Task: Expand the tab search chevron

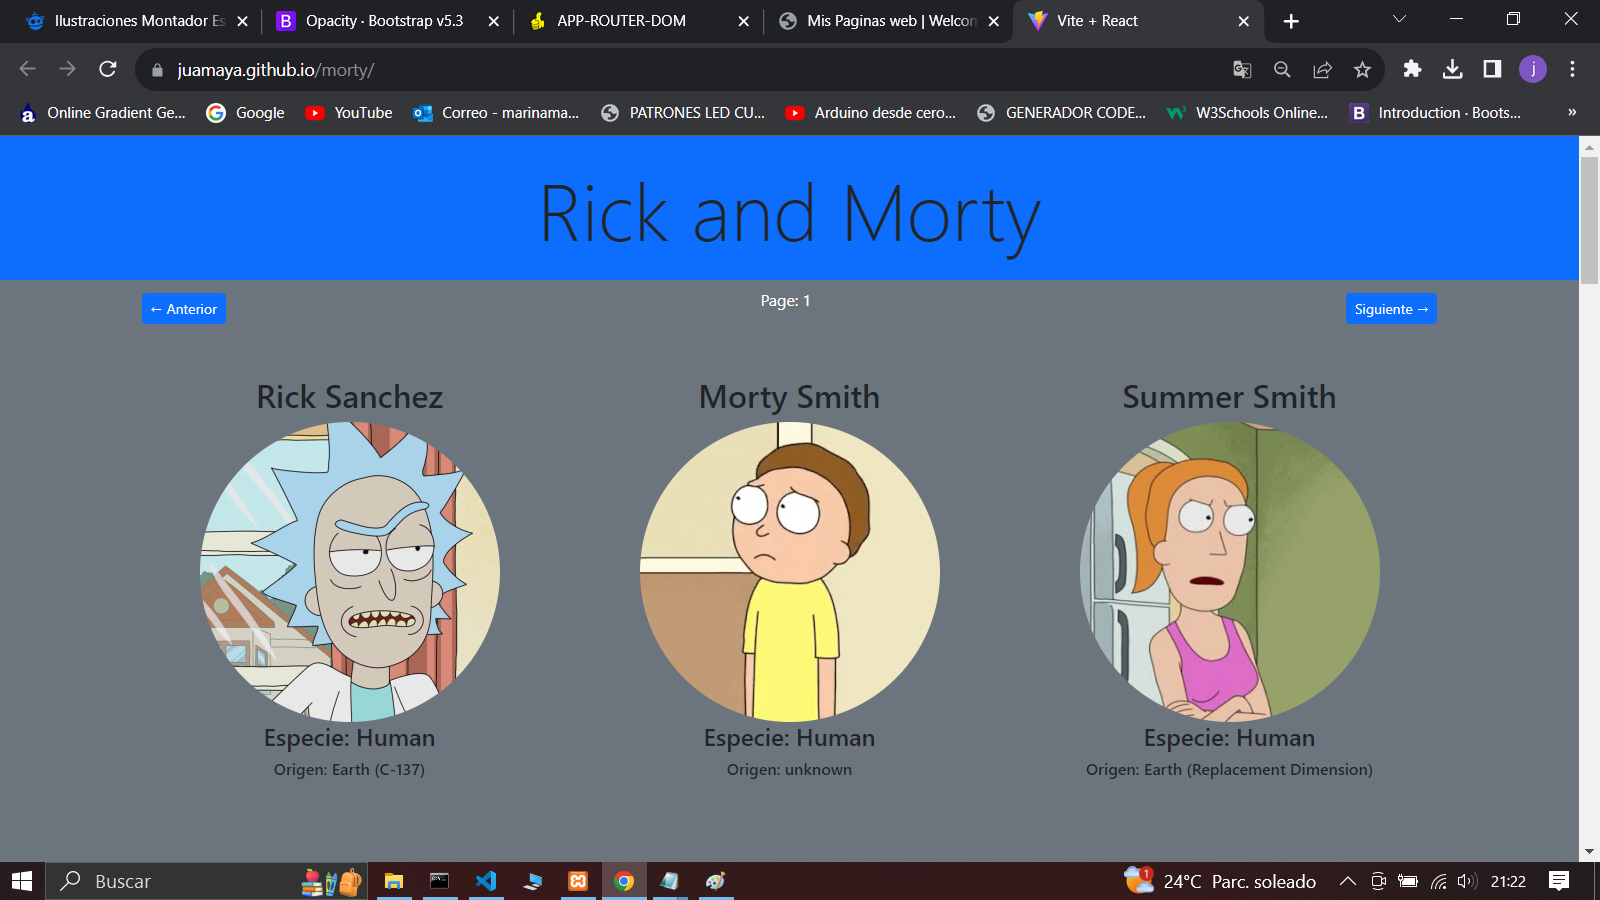Action: 1399,19
